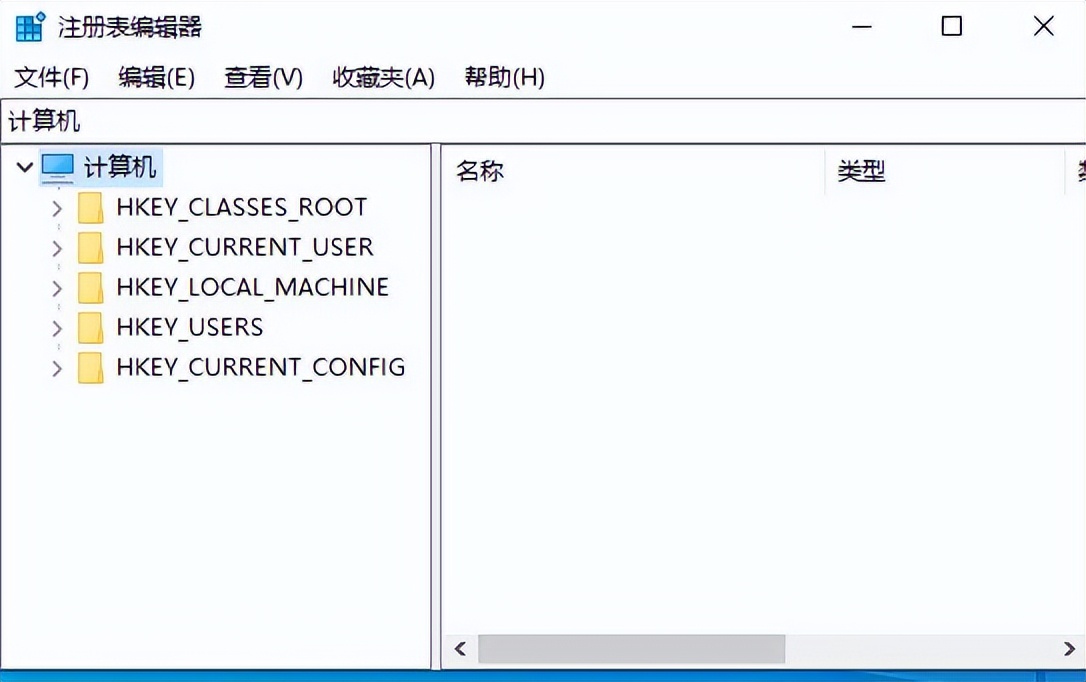
Task: Select the 计算机 root node
Action: [118, 166]
